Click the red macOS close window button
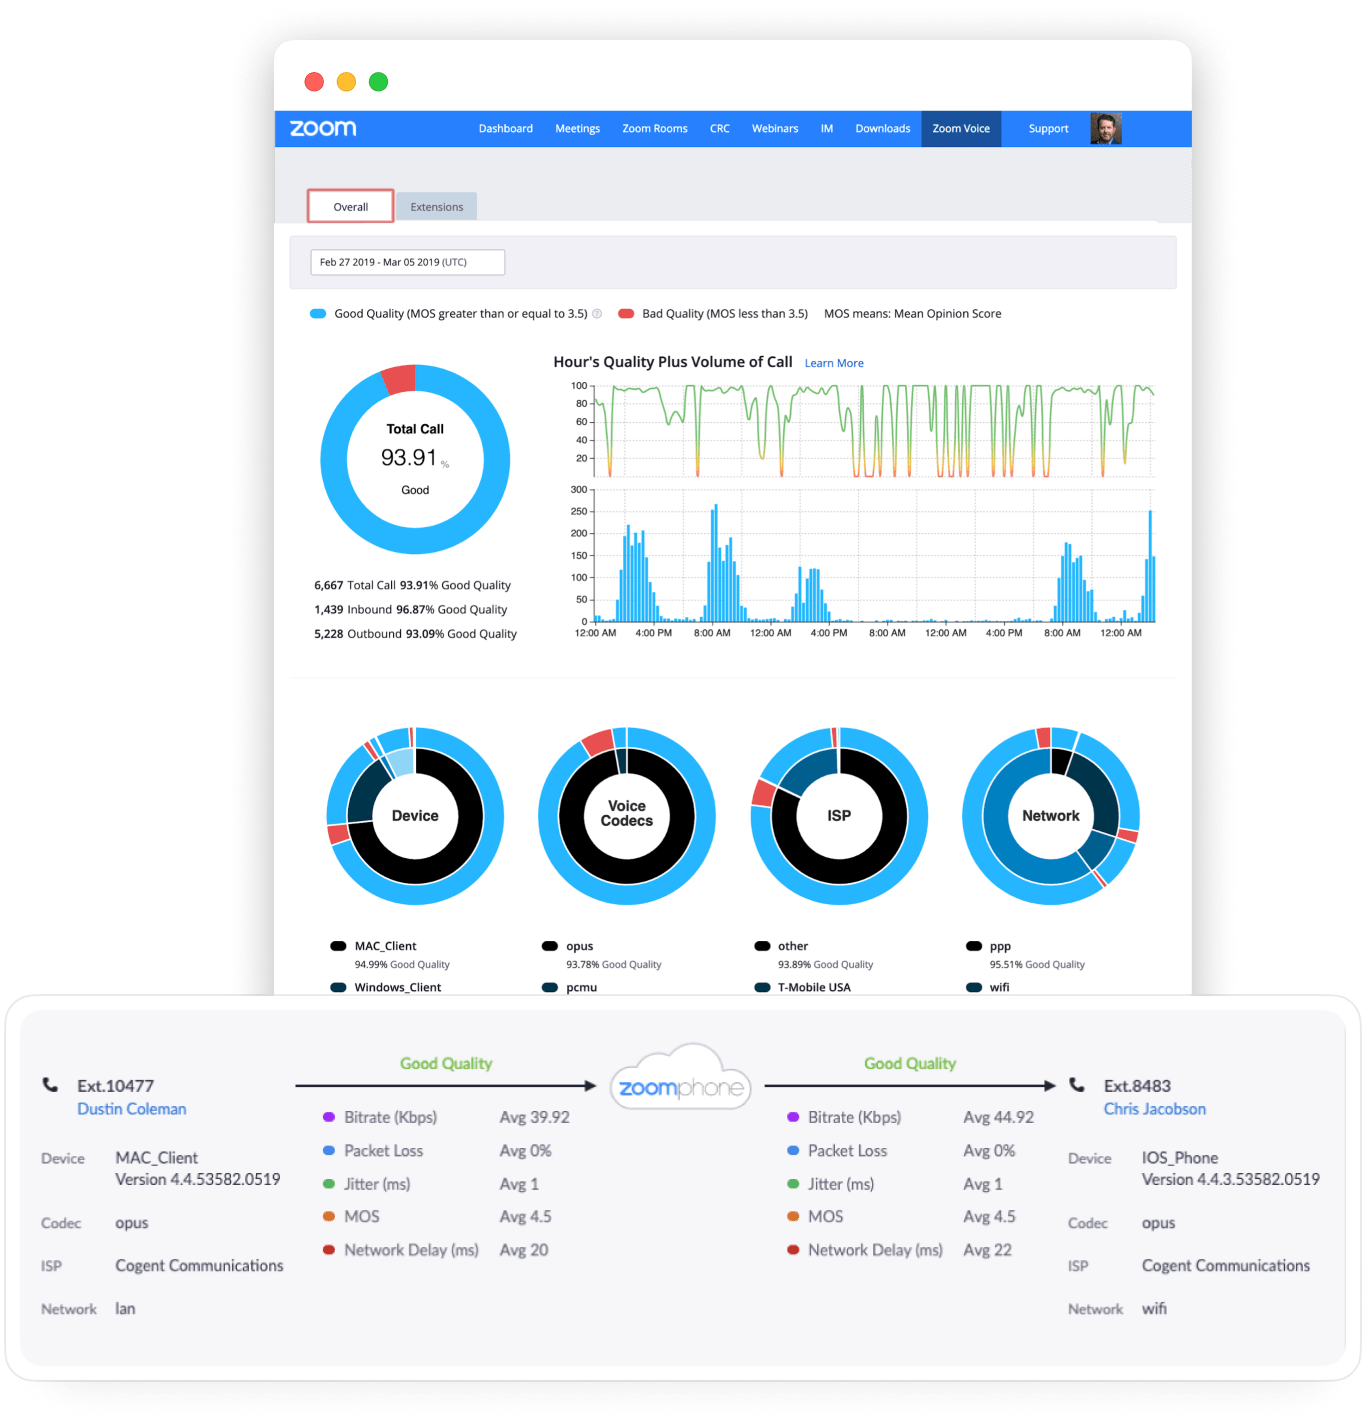The width and height of the screenshot is (1372, 1426). (314, 82)
